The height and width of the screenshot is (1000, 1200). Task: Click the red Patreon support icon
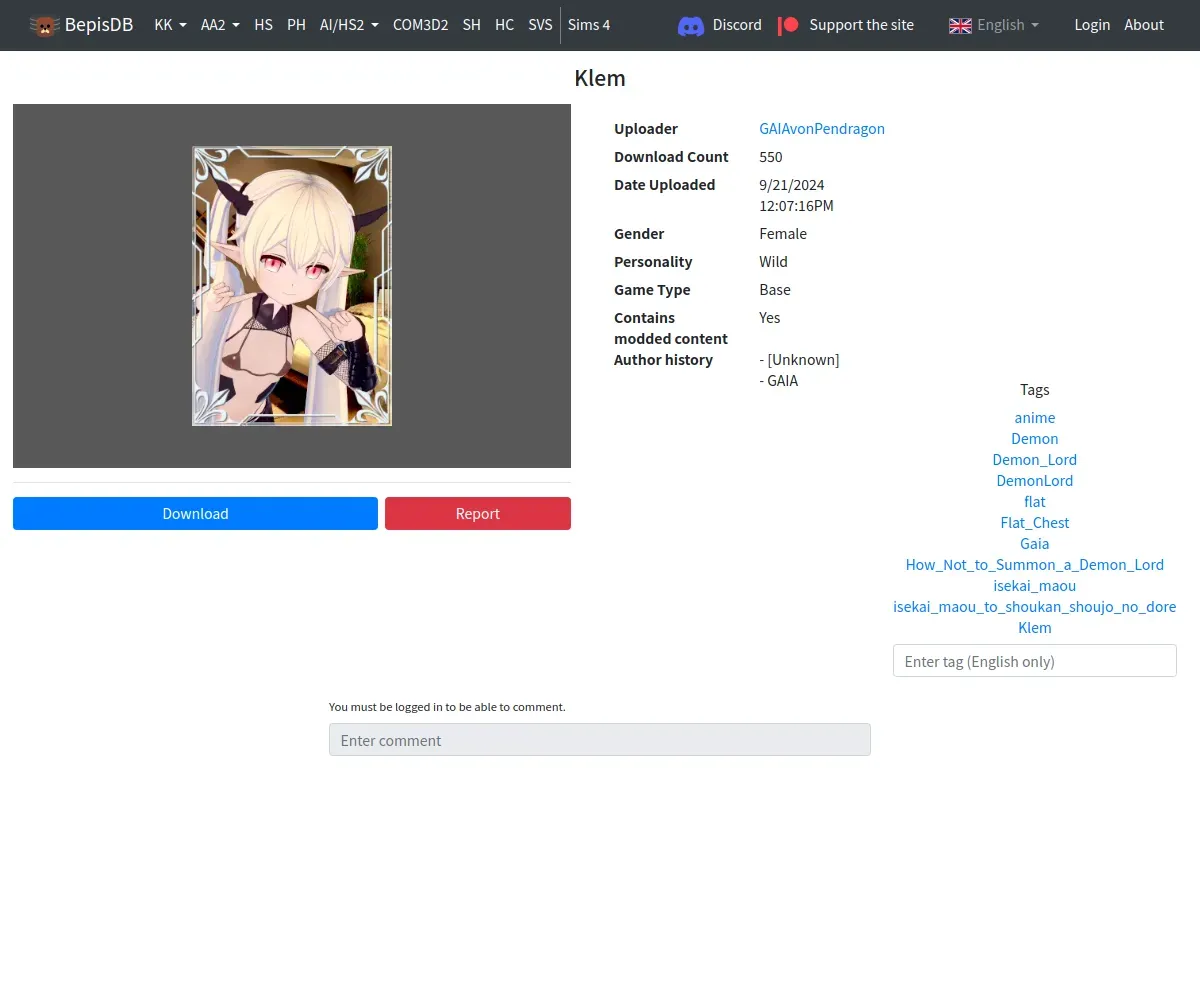[x=788, y=25]
